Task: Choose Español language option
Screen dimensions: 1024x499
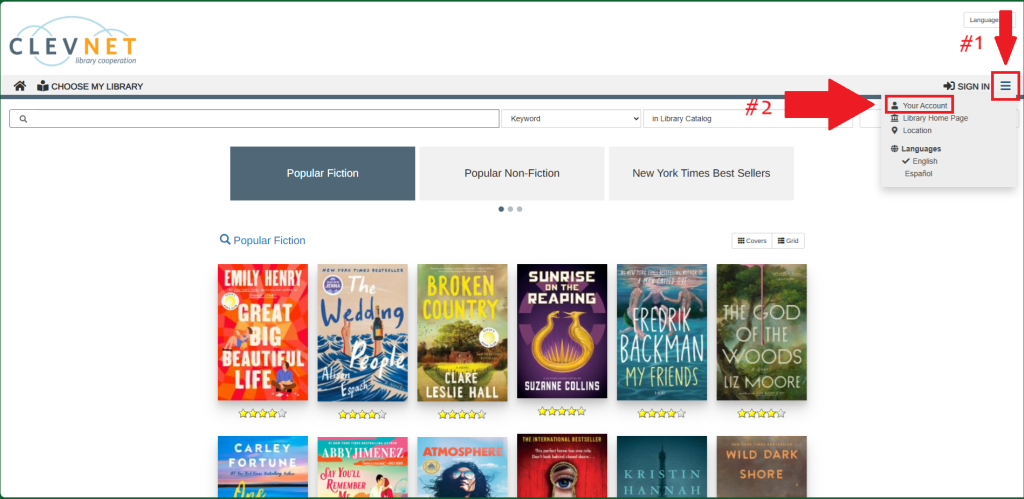Action: [918, 174]
